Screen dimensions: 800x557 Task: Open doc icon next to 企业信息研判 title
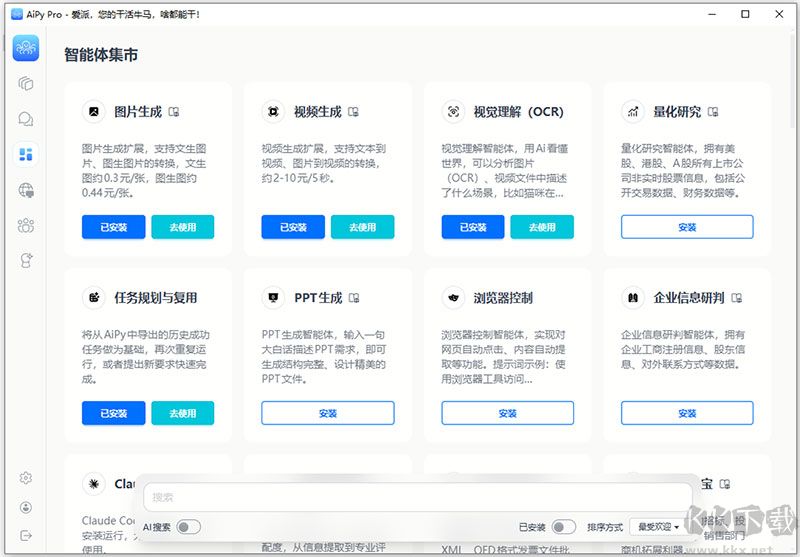pyautogui.click(x=737, y=298)
